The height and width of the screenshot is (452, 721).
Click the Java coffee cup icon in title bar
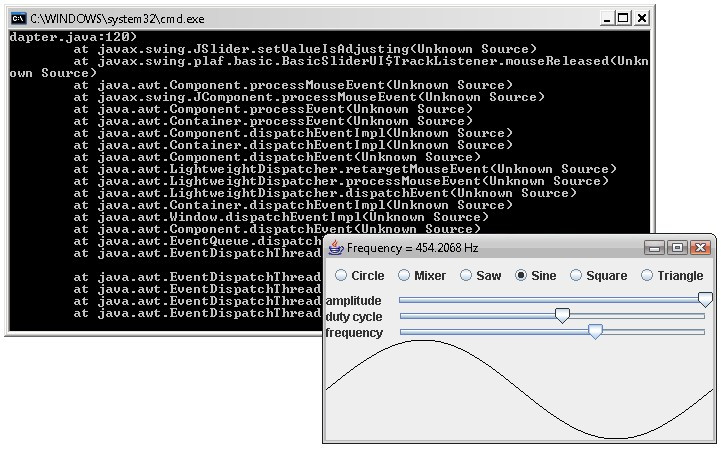coord(336,247)
